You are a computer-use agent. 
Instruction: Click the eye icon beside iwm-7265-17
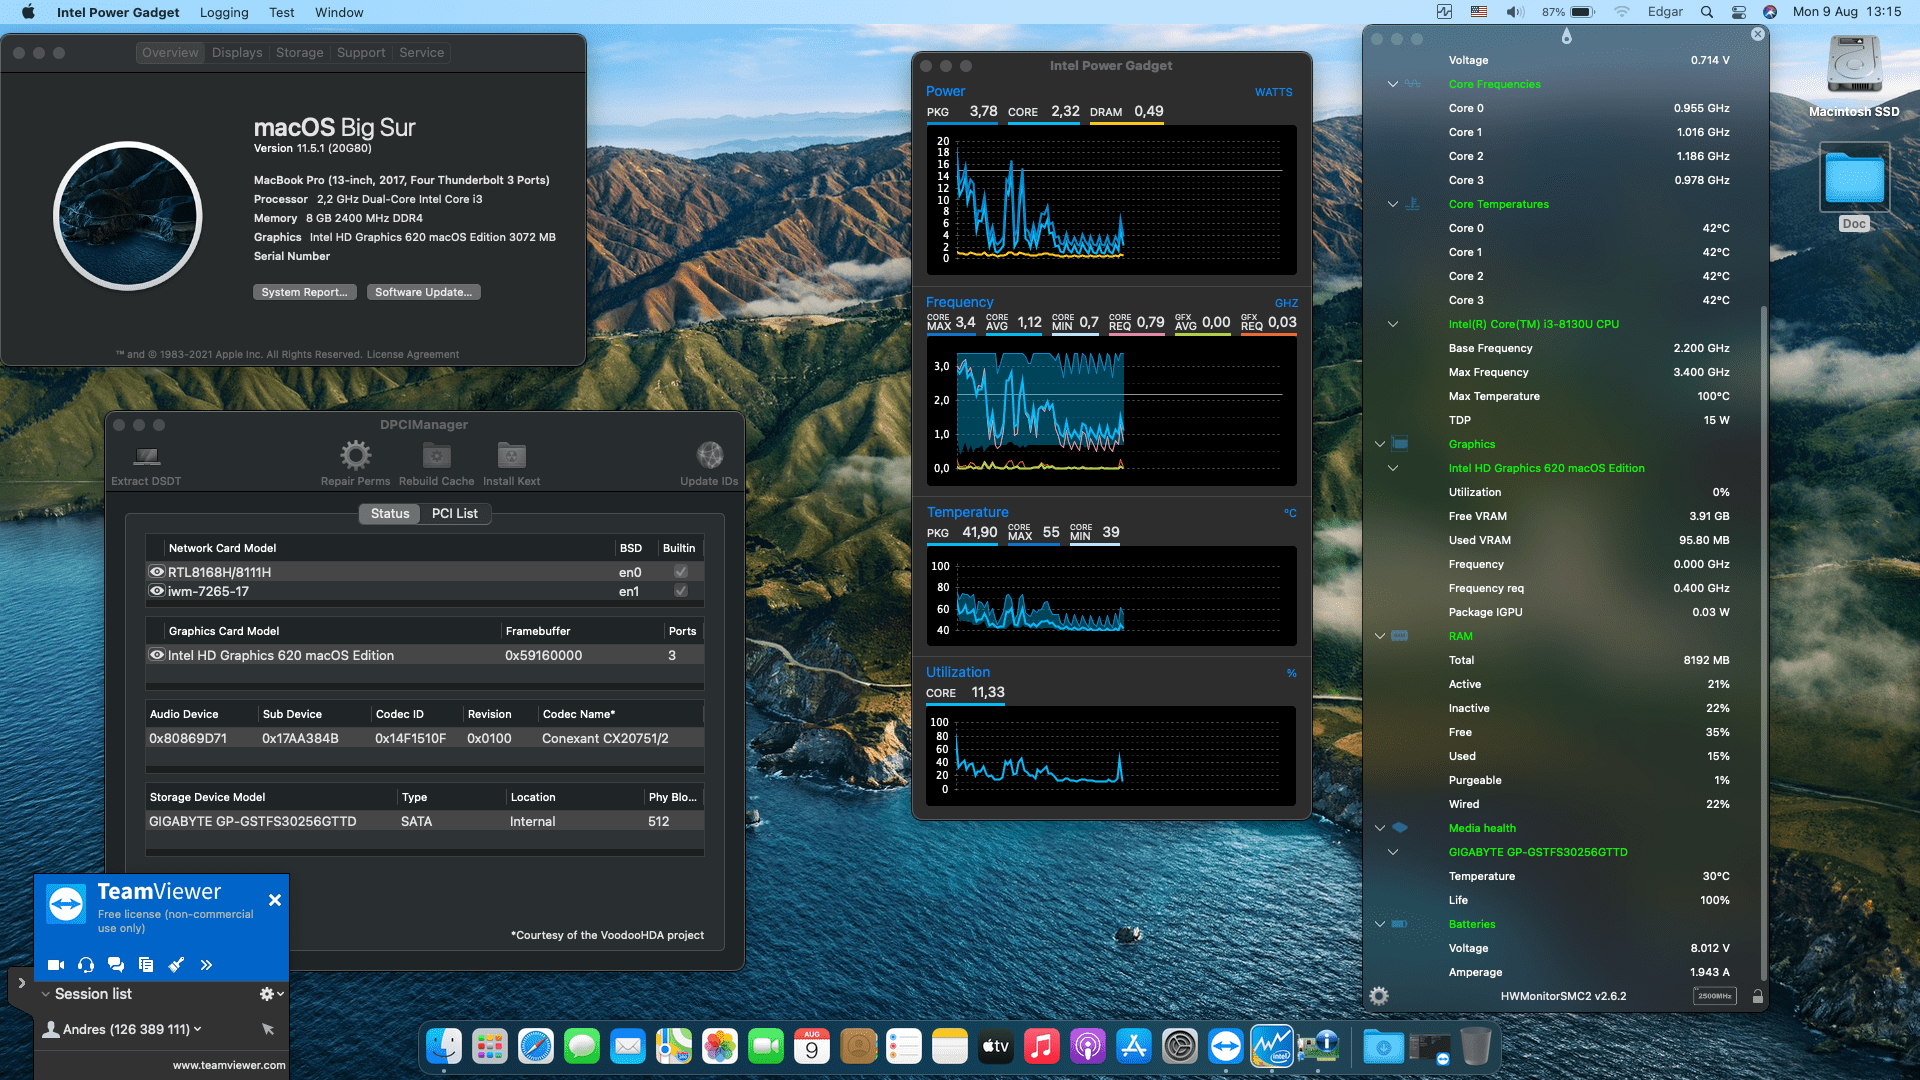coord(157,591)
